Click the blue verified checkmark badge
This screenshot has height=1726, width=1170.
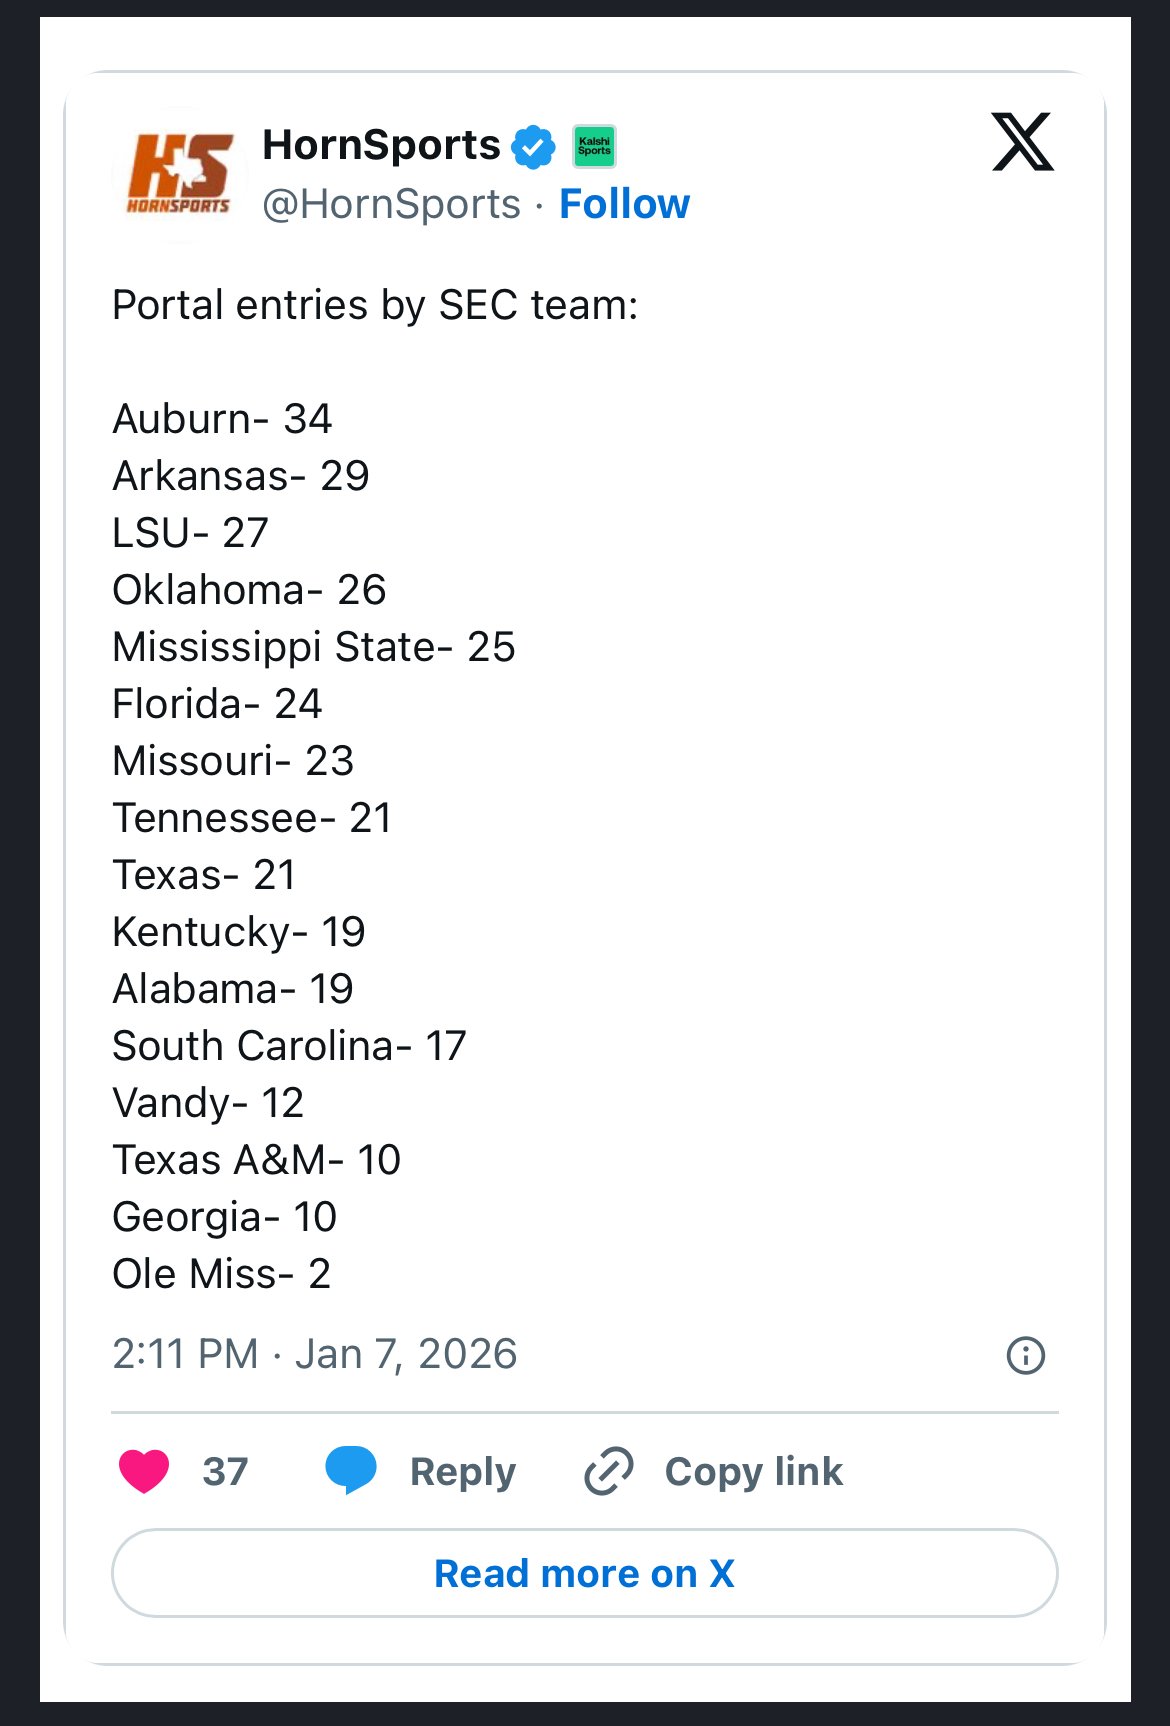(x=533, y=147)
